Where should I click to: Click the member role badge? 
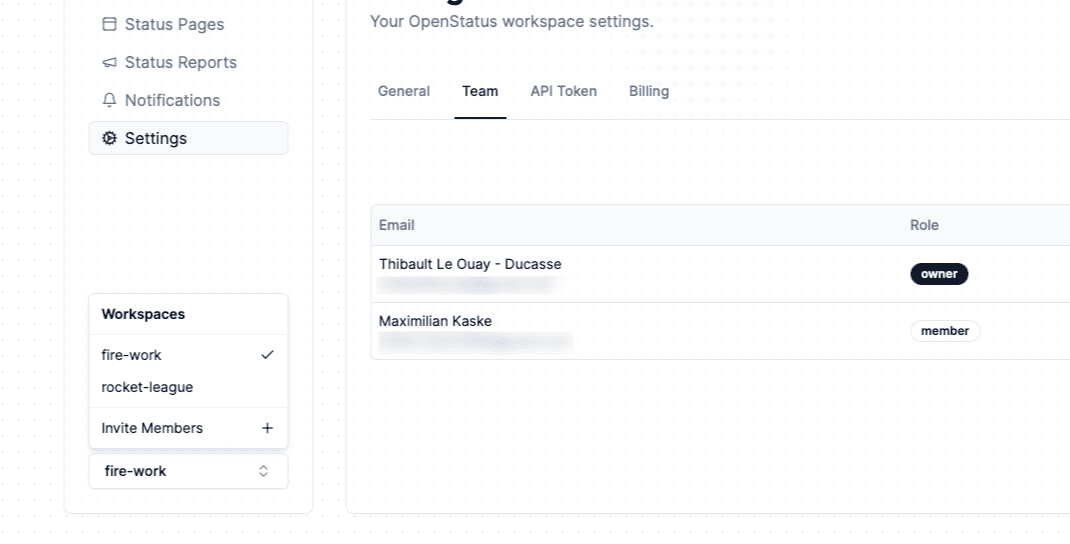(x=945, y=331)
